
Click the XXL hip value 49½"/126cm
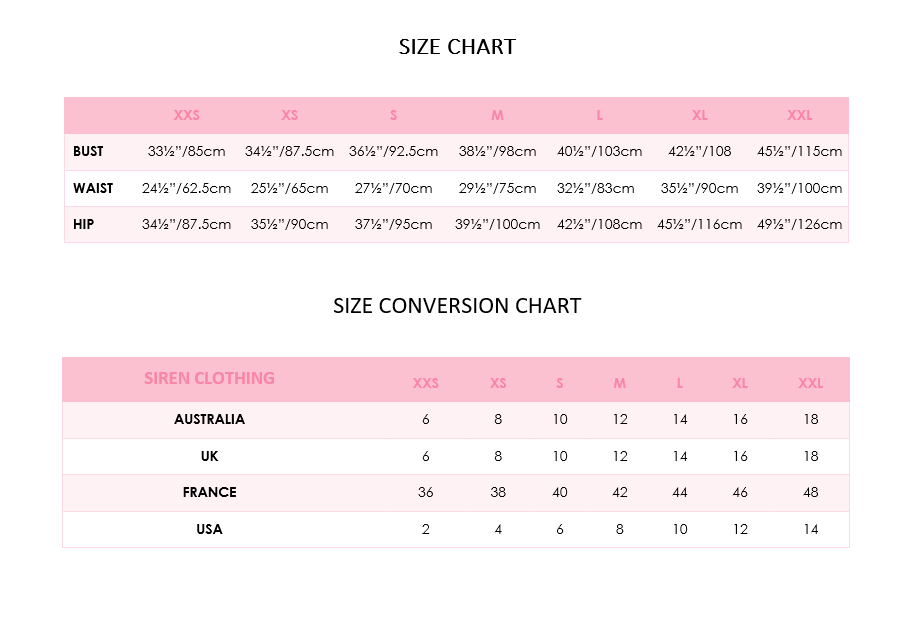(x=799, y=224)
